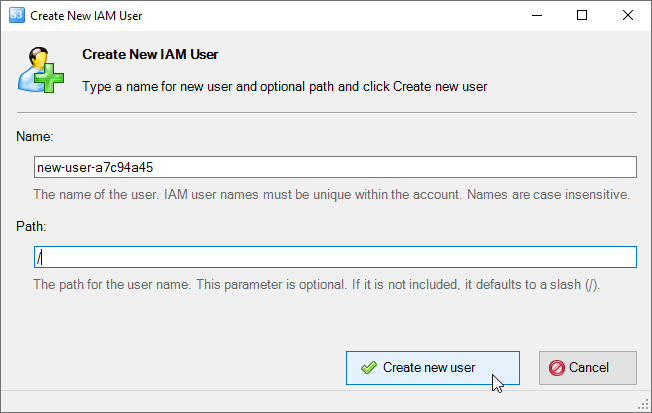Click the "Type a name for new user" instruction
This screenshot has width=652, height=413.
pyautogui.click(x=284, y=87)
